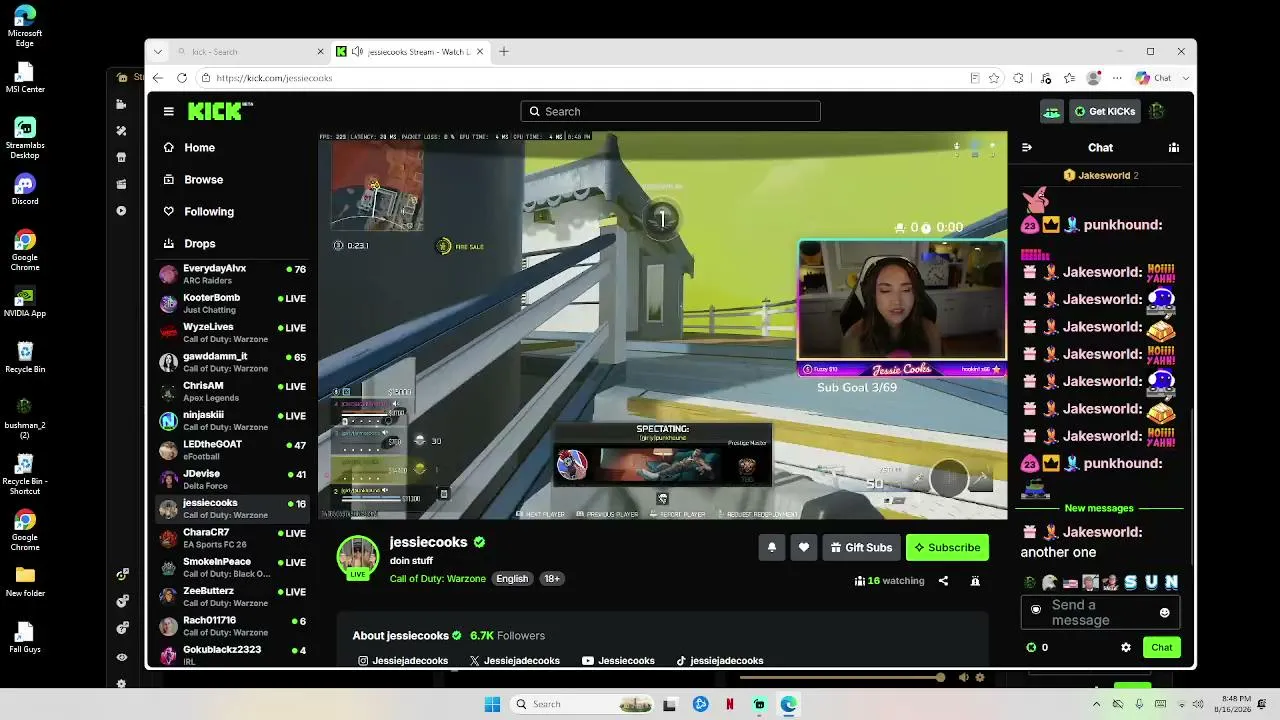Open the user profile avatar in Kick header
The width and height of the screenshot is (1280, 720).
1157,111
